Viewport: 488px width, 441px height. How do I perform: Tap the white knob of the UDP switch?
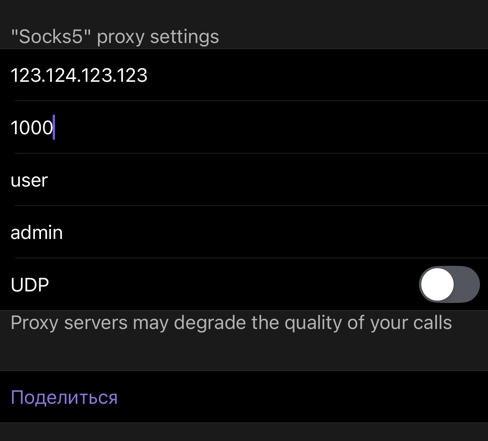click(437, 284)
